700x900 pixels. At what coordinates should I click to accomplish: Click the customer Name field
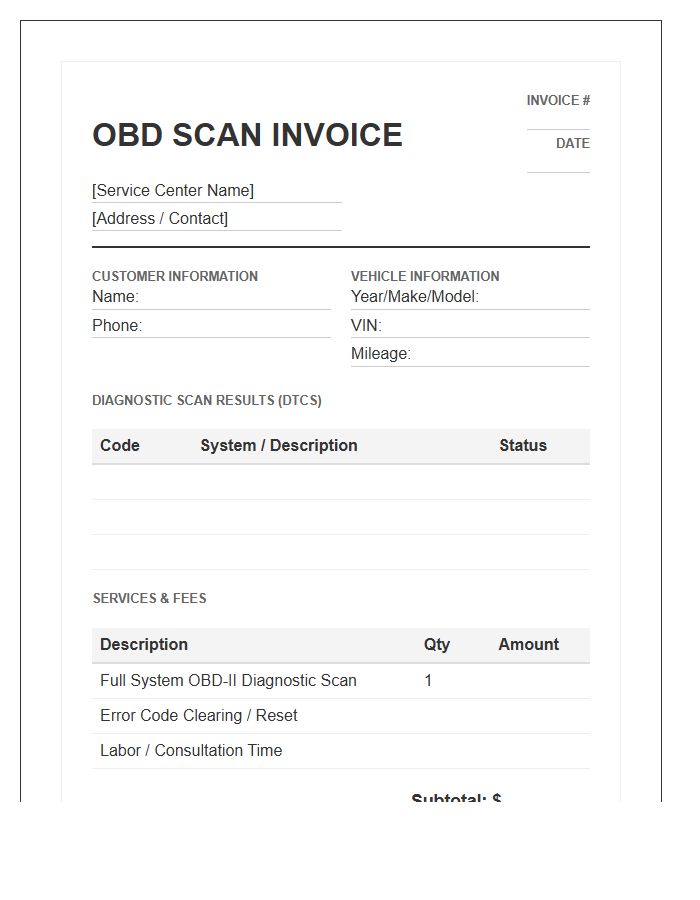211,297
